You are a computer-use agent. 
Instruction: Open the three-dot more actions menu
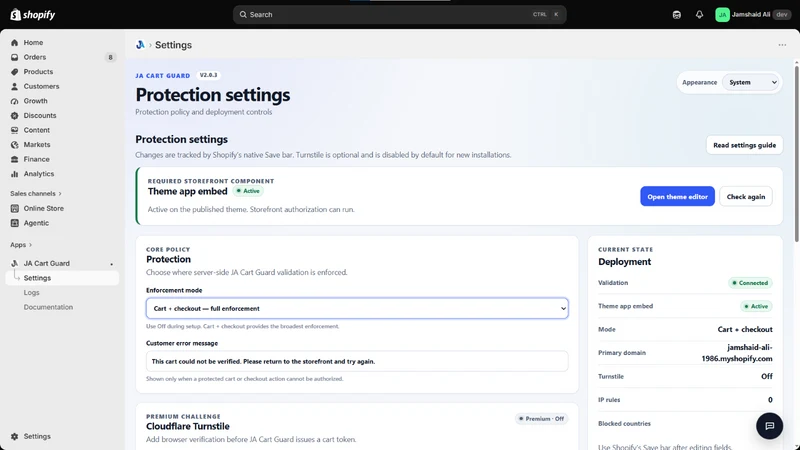click(782, 45)
